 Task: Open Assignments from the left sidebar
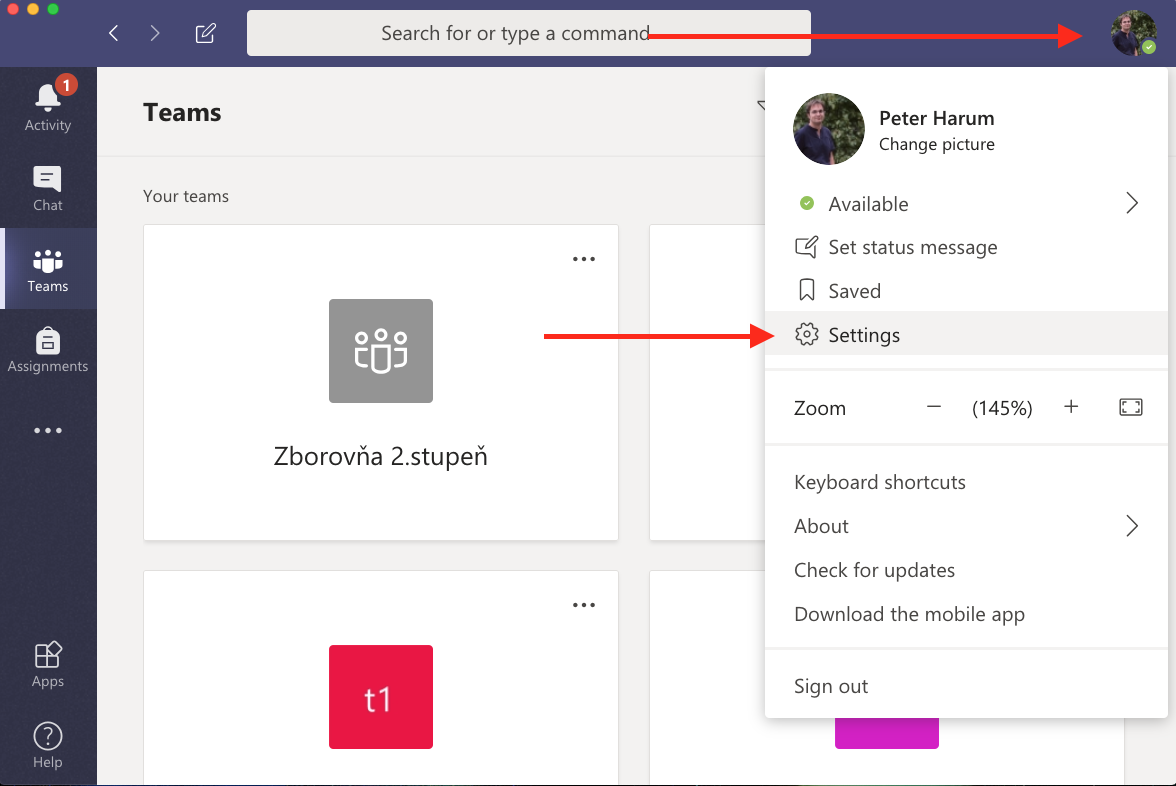click(48, 350)
